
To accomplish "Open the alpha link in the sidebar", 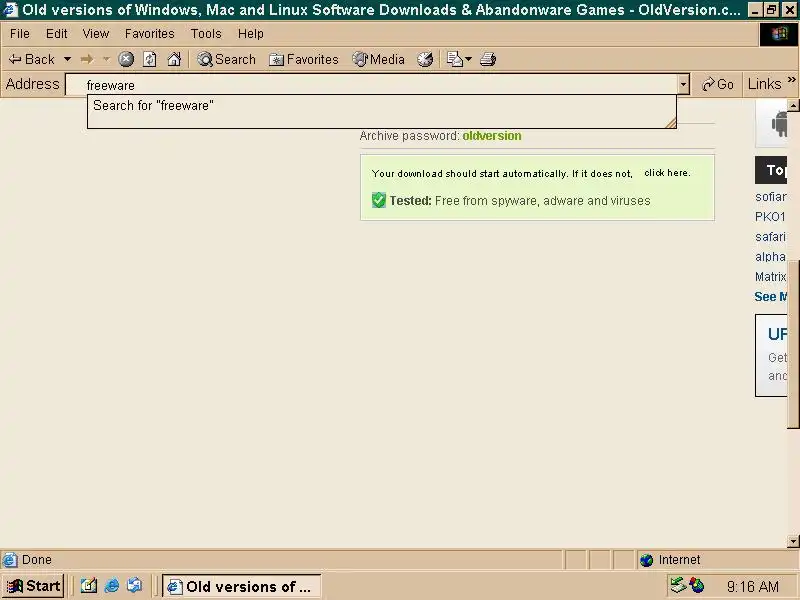I will click(770, 257).
